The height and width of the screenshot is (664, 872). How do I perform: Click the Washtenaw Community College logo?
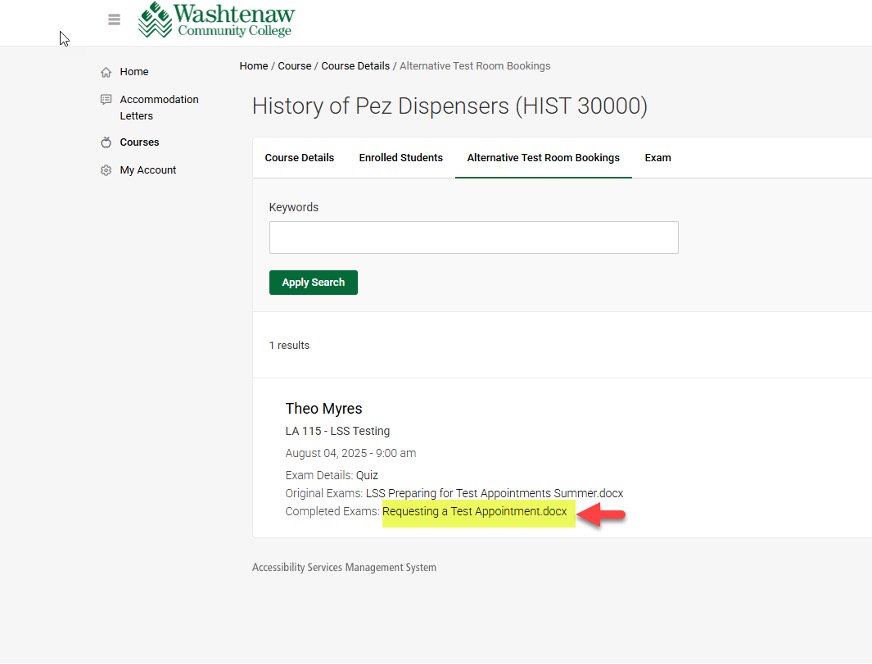(216, 20)
